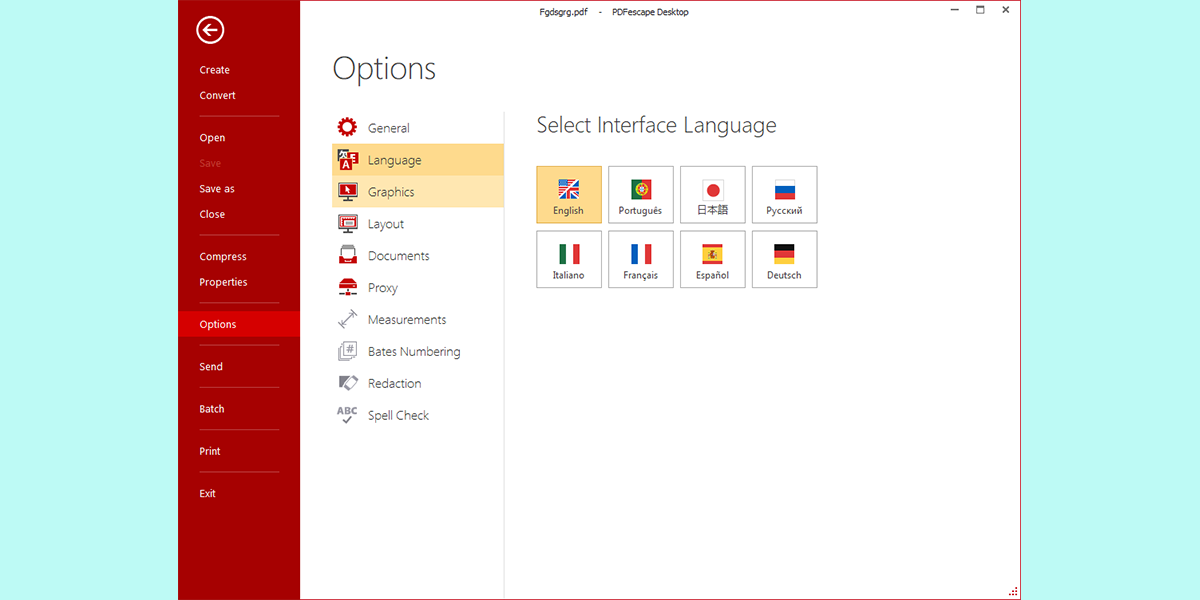The image size is (1200, 600).
Task: Open Bates Numbering icon
Action: 347,352
